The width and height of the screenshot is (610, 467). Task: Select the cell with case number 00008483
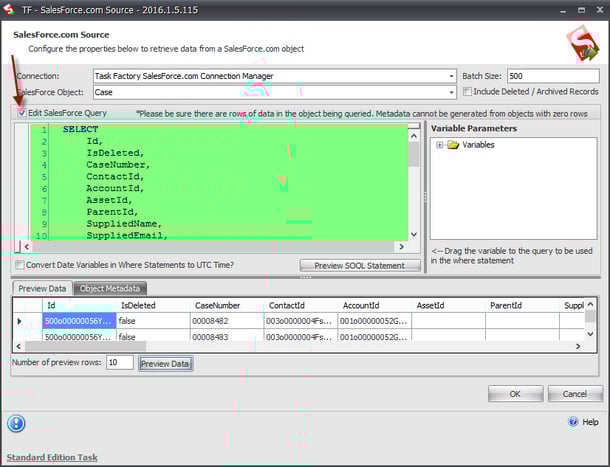click(227, 336)
